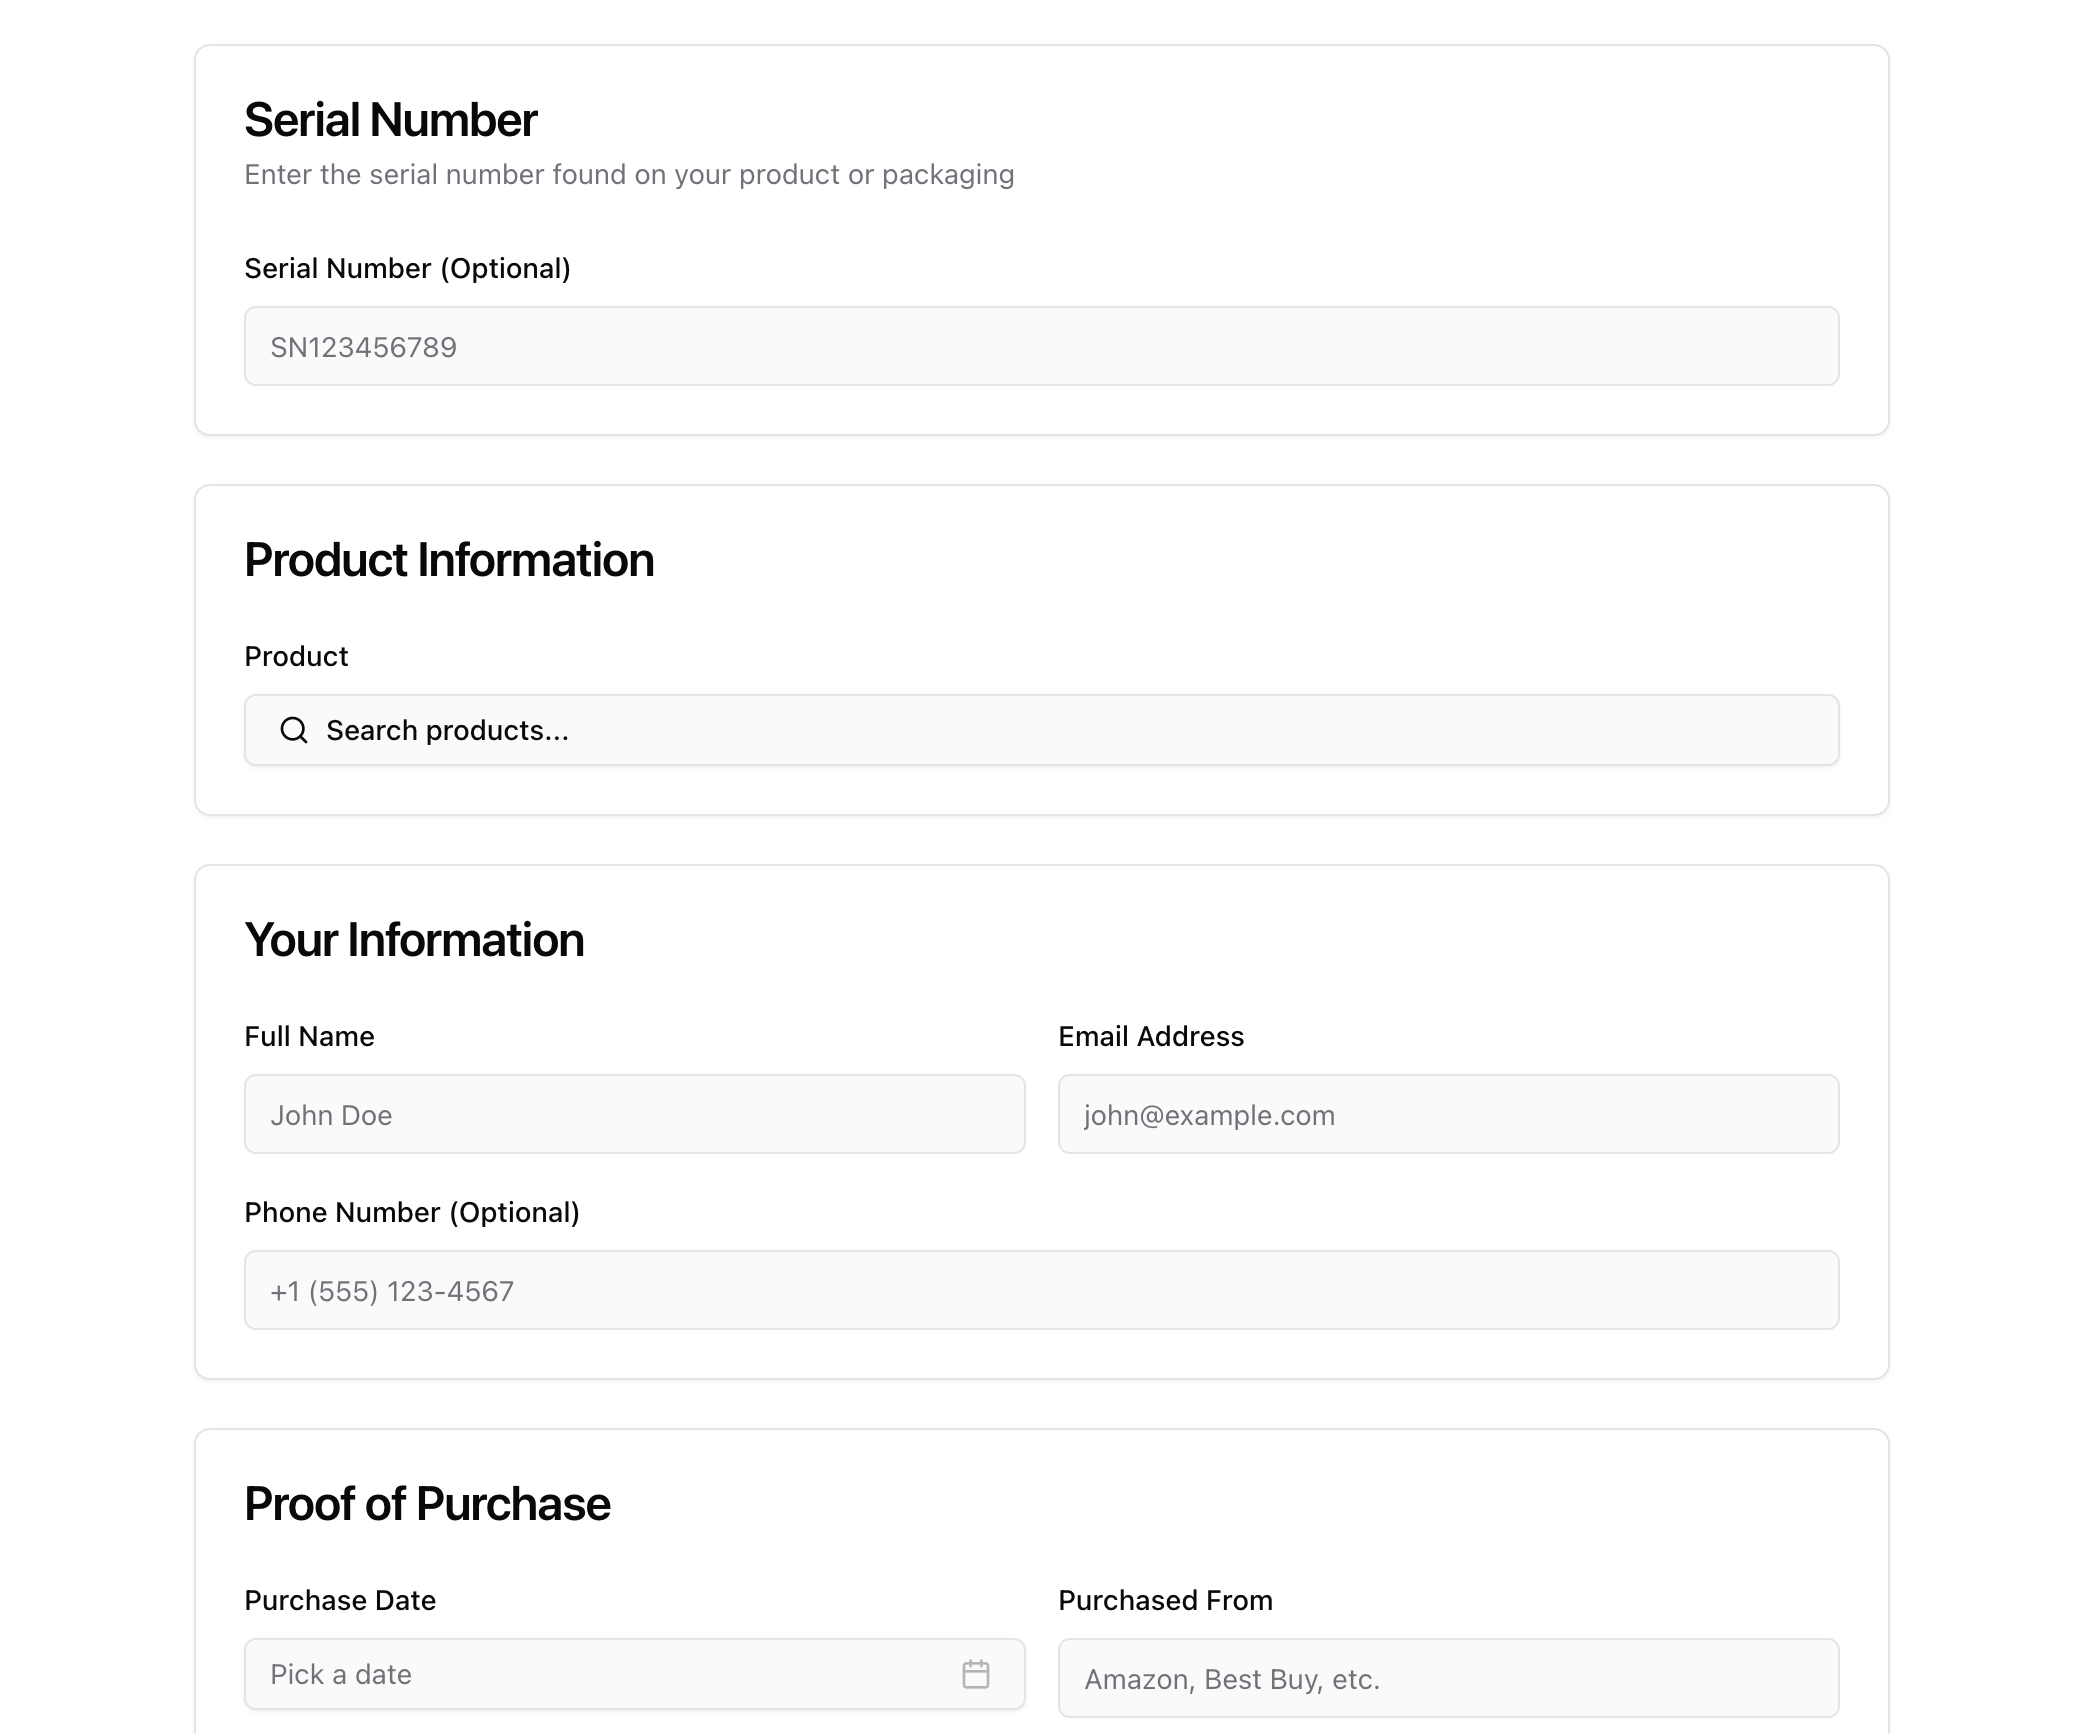Select the Email Address input box
The image size is (2090, 1734).
(x=1447, y=1114)
